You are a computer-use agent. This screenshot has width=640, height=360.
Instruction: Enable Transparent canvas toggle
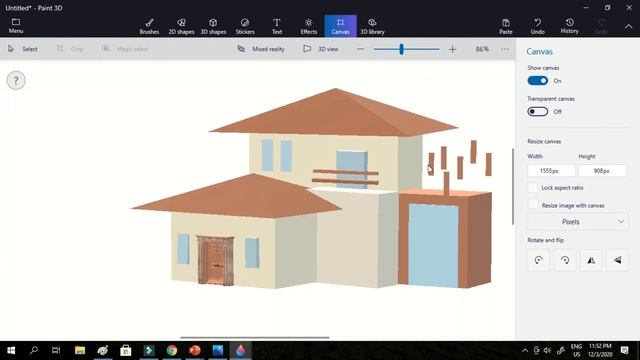point(538,111)
